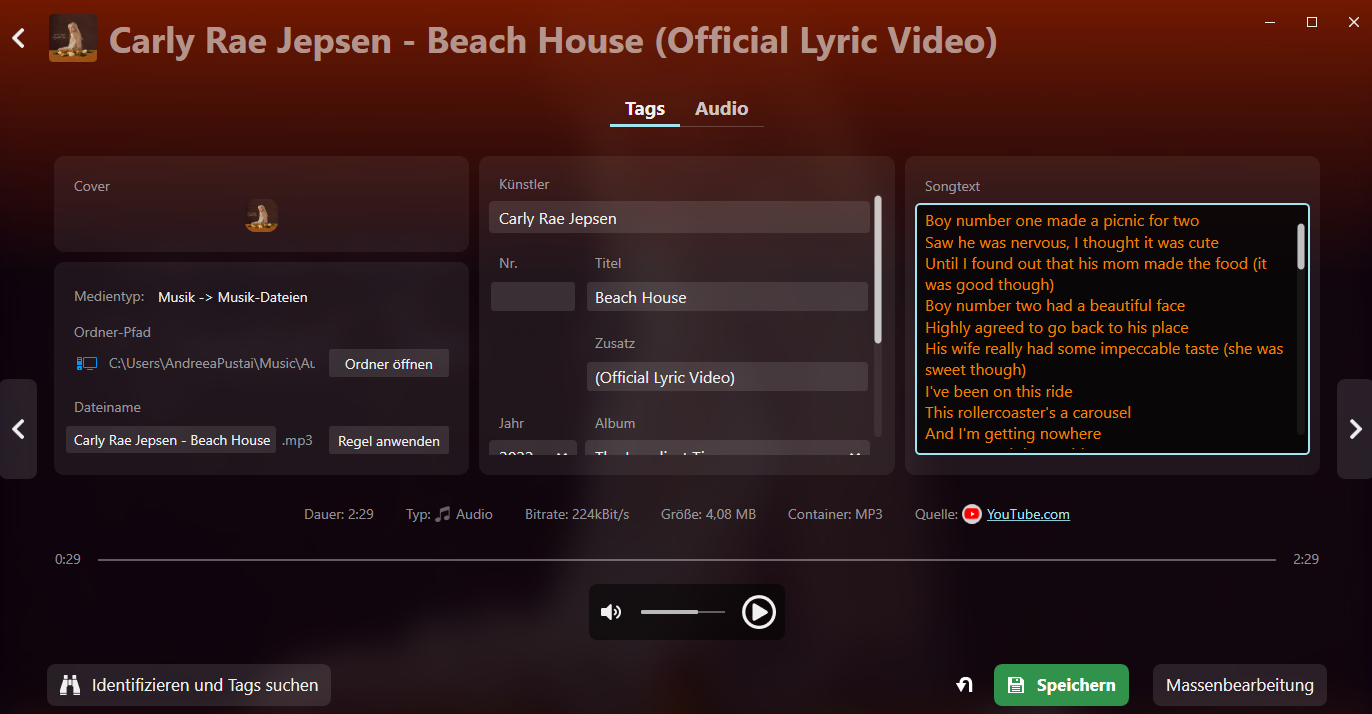Mute audio with the speaker icon
The width and height of the screenshot is (1372, 714).
(x=611, y=612)
